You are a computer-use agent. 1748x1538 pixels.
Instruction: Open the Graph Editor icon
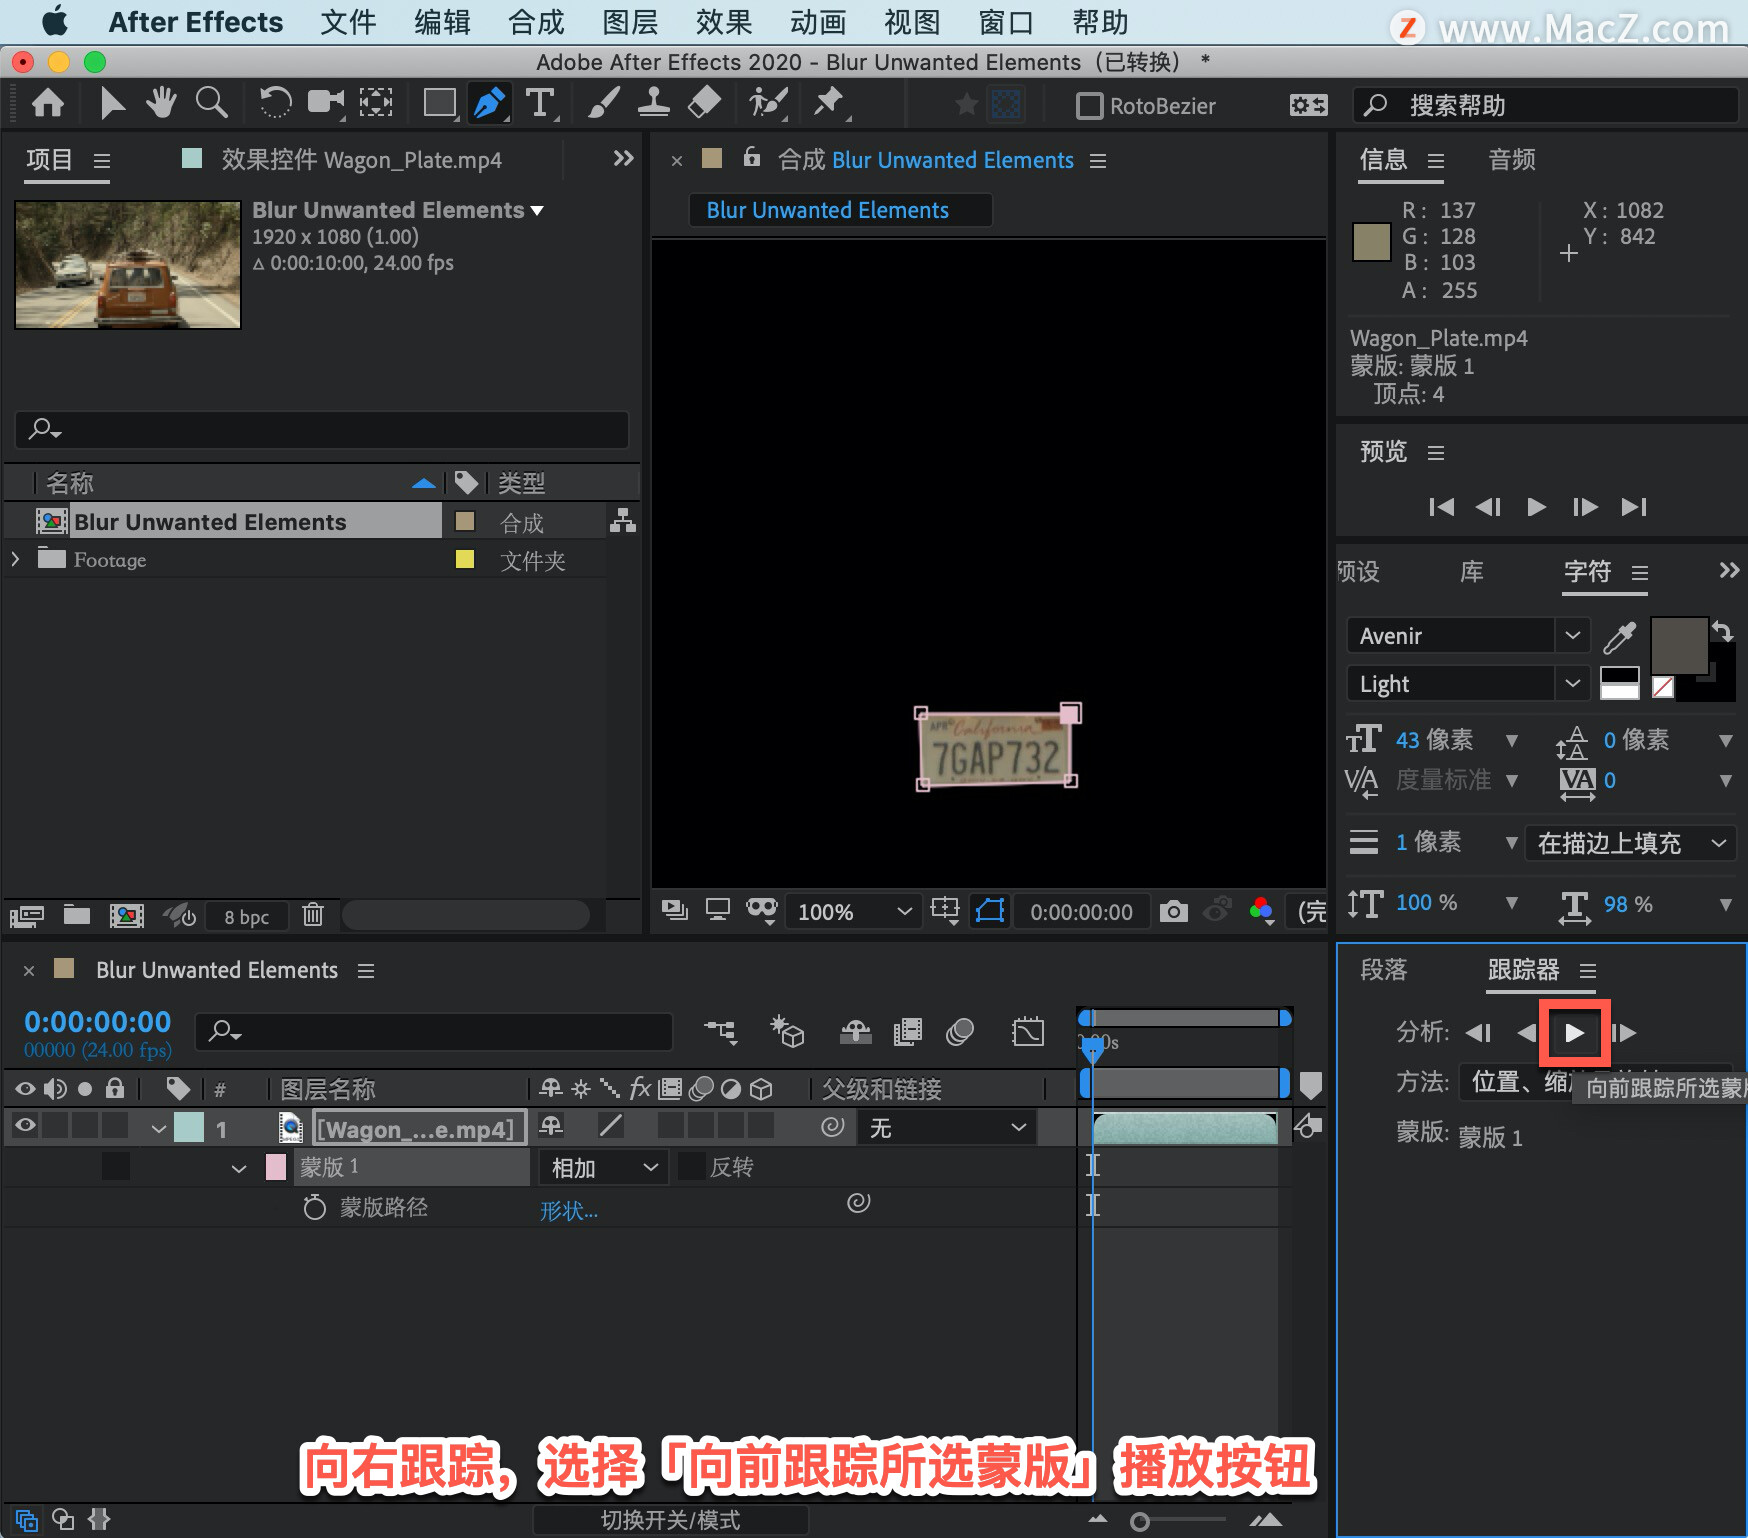pyautogui.click(x=1028, y=1032)
